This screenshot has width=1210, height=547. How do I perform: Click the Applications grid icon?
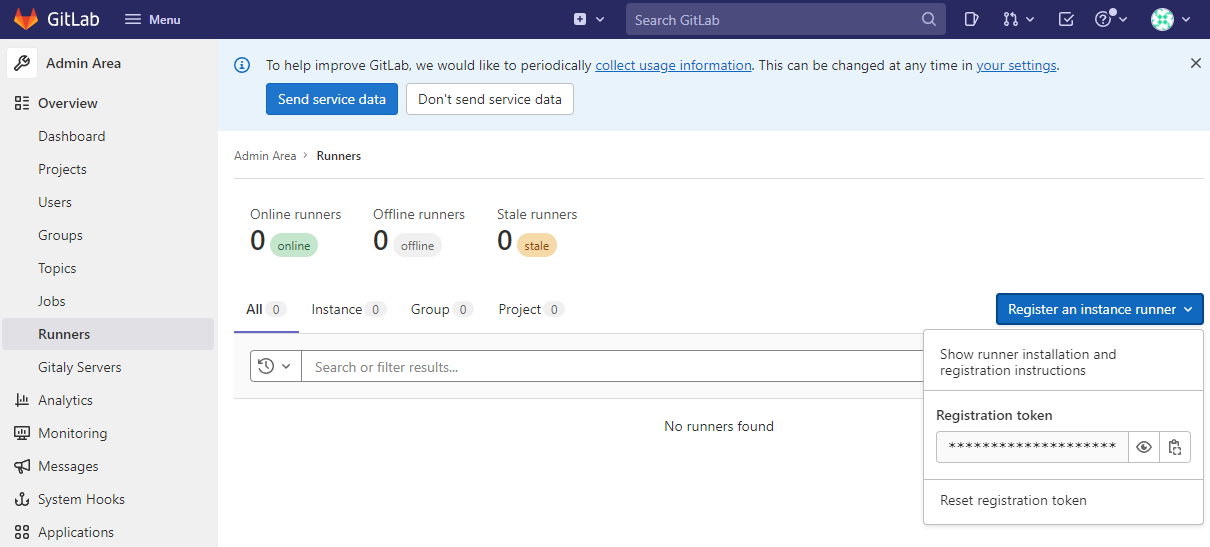coord(22,532)
